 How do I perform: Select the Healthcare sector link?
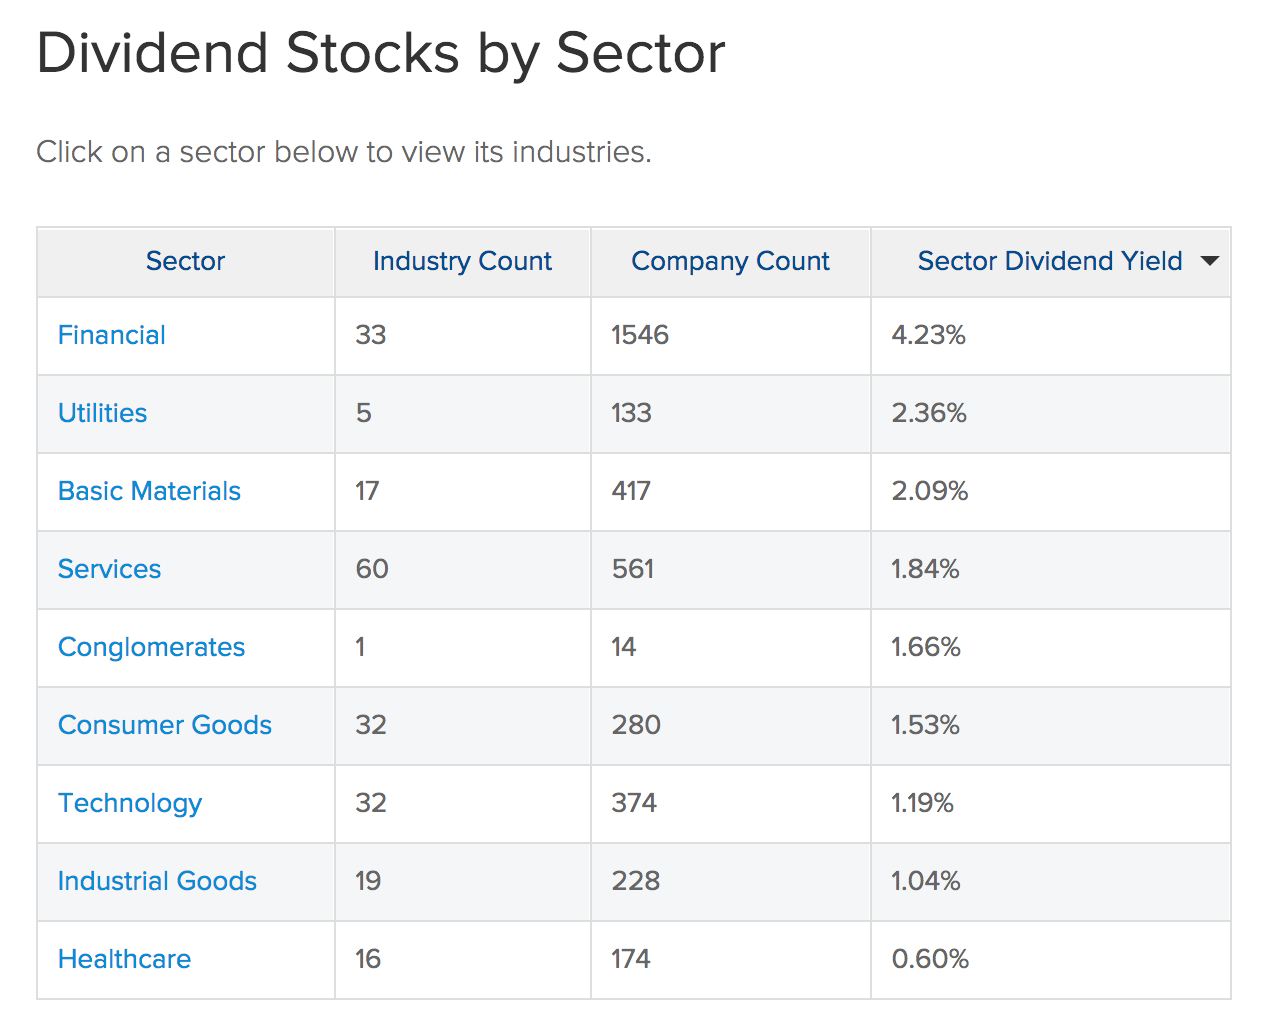[x=124, y=959]
